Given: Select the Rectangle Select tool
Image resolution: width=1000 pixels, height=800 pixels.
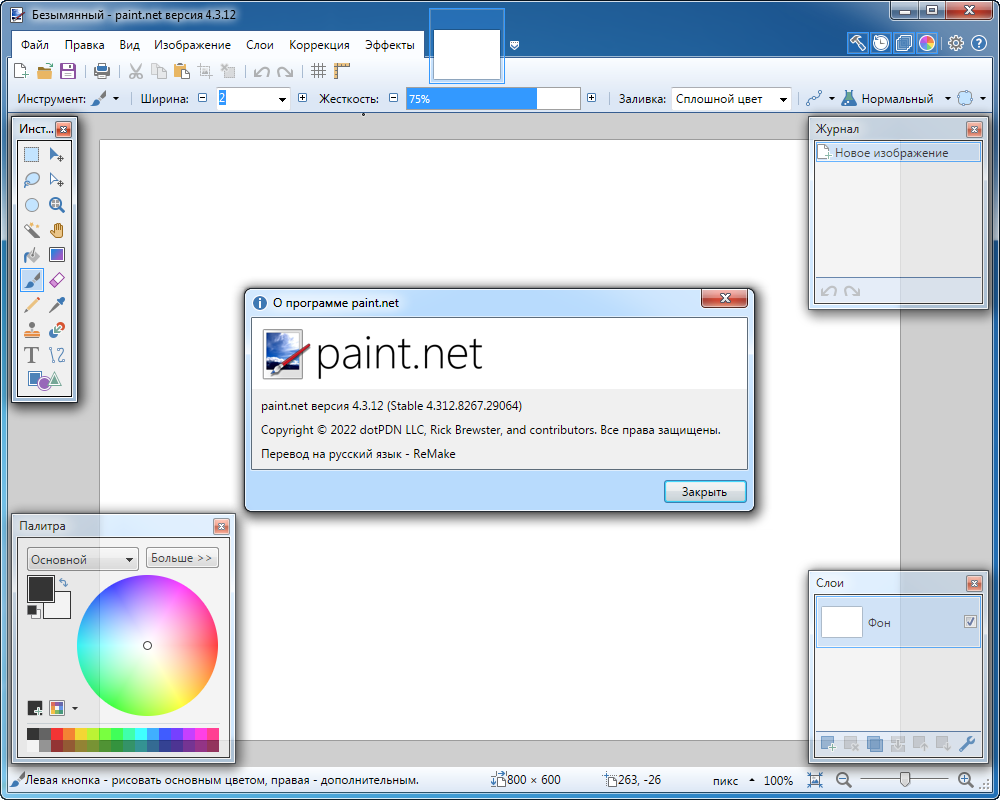Looking at the screenshot, I should [x=32, y=155].
